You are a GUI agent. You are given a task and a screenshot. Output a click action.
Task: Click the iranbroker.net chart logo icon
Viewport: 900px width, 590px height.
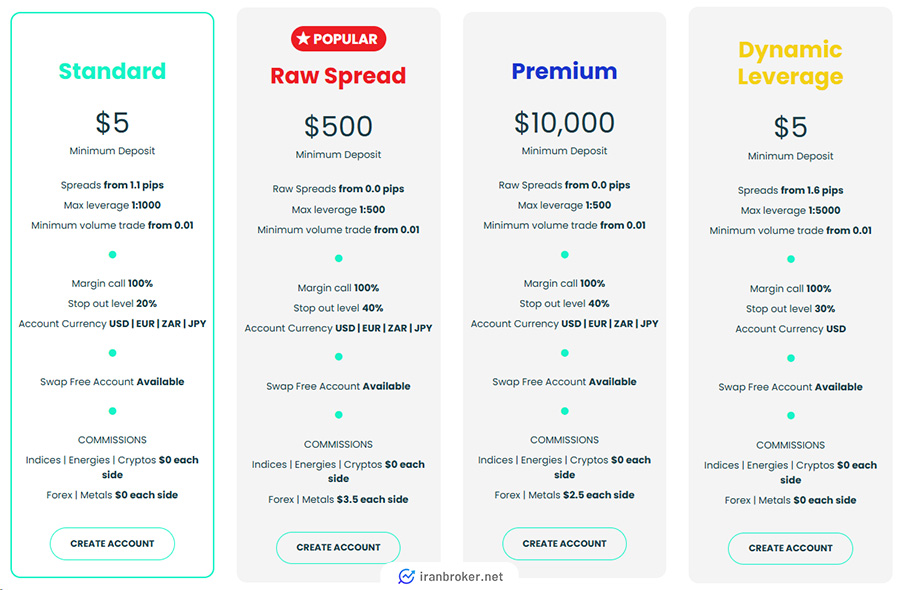tap(406, 576)
